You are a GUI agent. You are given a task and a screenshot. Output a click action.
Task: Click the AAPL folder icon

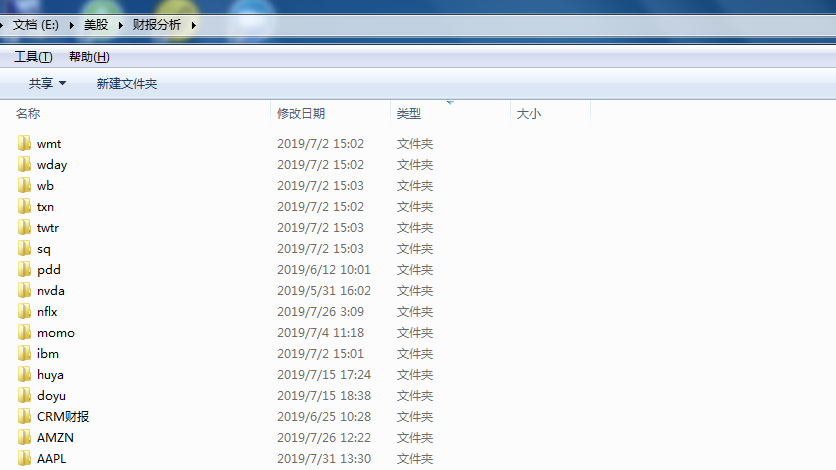point(24,458)
